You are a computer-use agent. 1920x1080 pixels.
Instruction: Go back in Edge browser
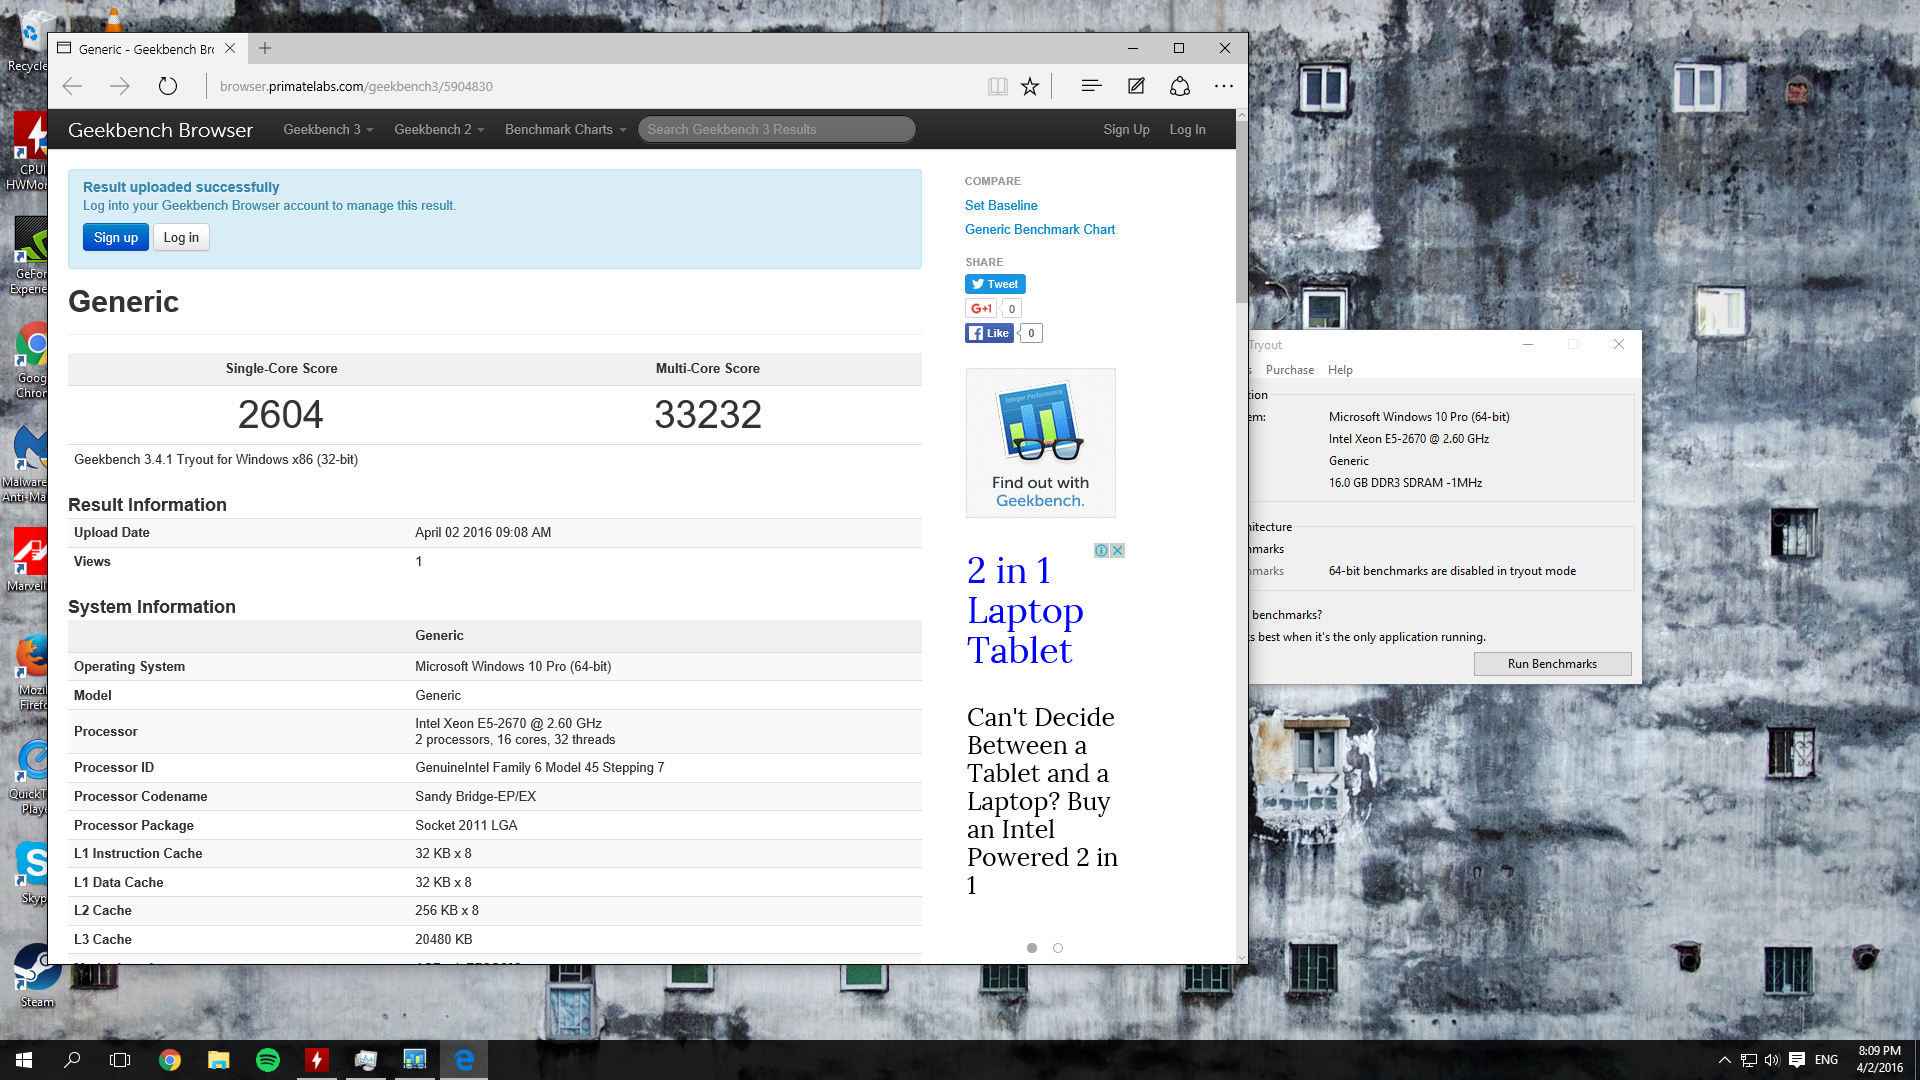click(72, 86)
